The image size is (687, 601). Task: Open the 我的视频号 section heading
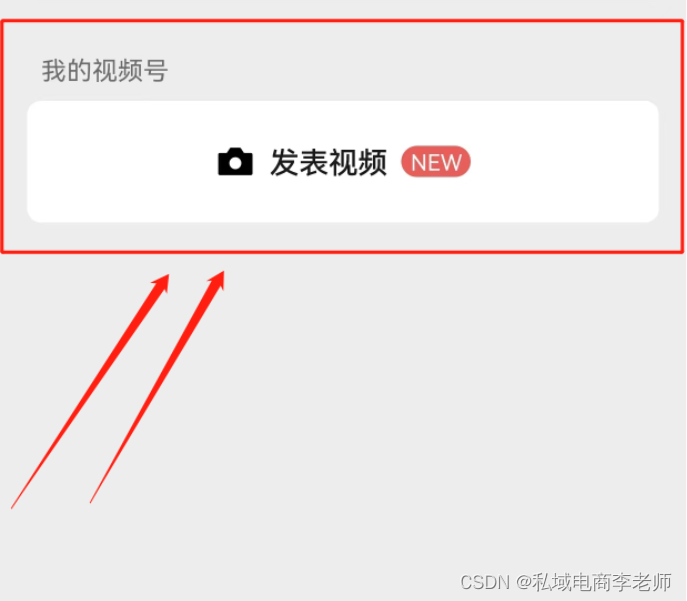(105, 71)
